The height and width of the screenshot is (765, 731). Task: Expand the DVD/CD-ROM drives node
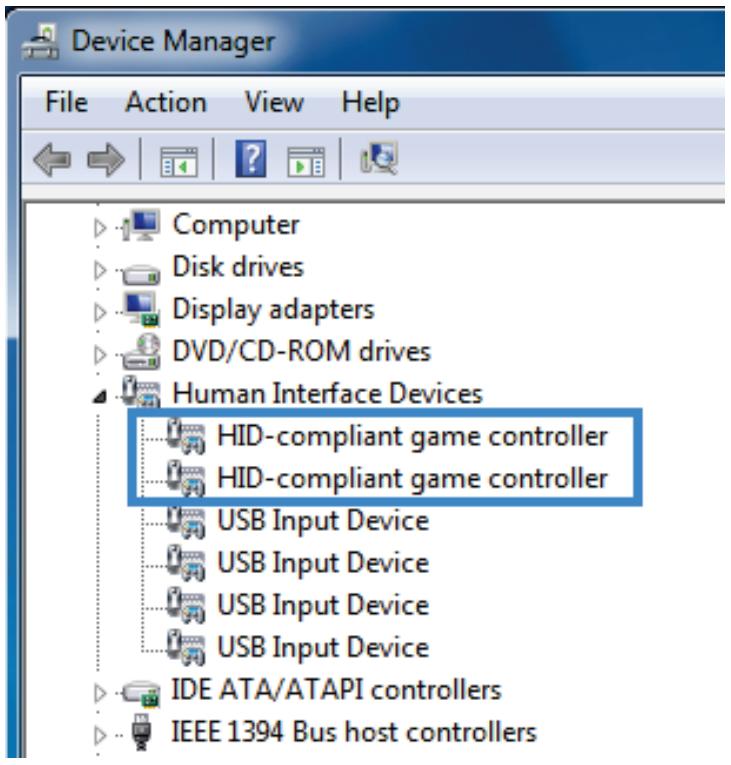[100, 355]
